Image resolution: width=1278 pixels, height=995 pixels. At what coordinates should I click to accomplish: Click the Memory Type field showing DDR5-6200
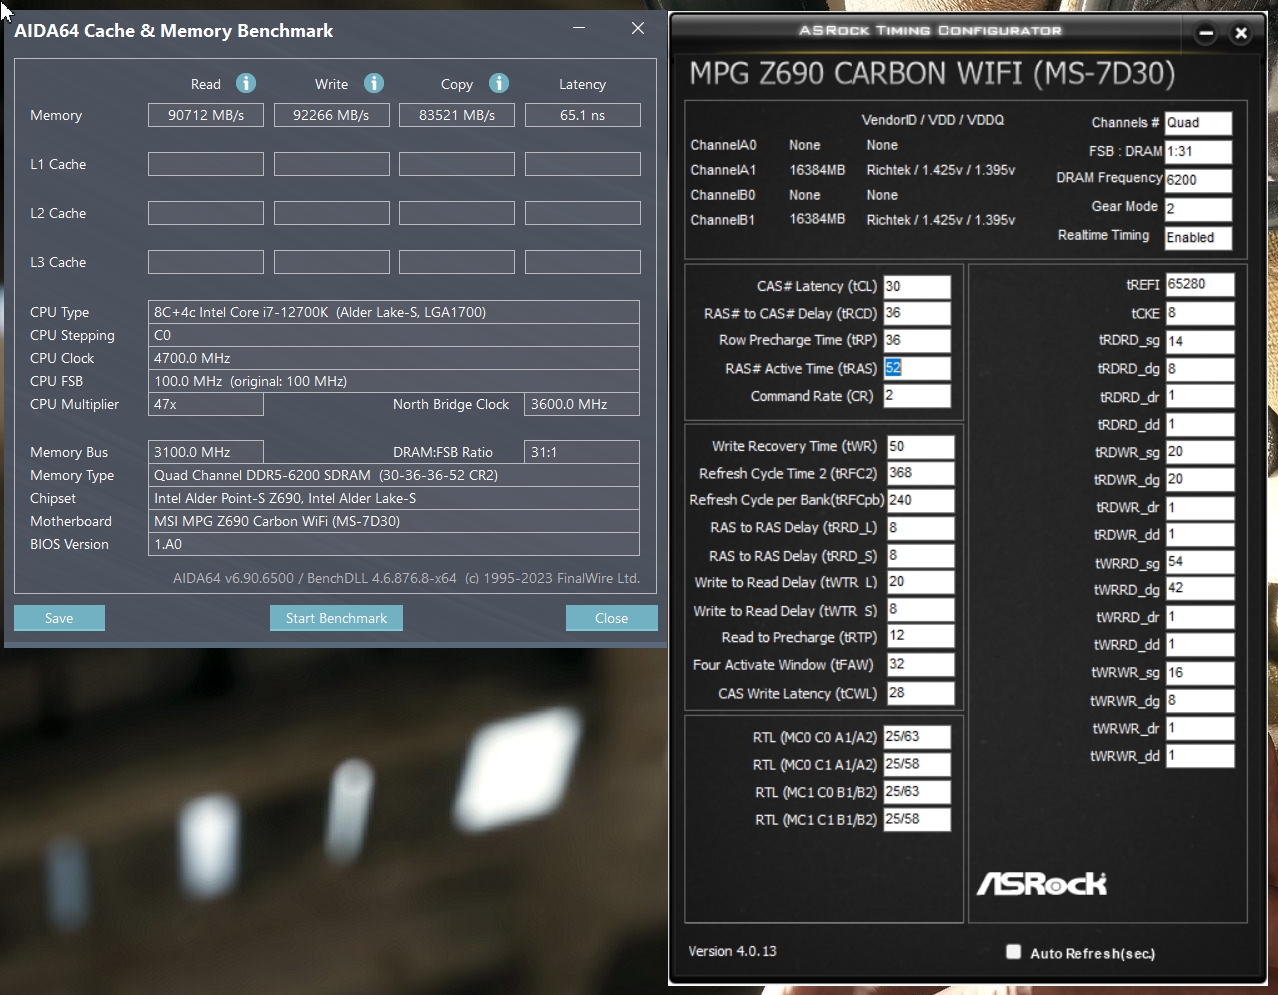394,475
